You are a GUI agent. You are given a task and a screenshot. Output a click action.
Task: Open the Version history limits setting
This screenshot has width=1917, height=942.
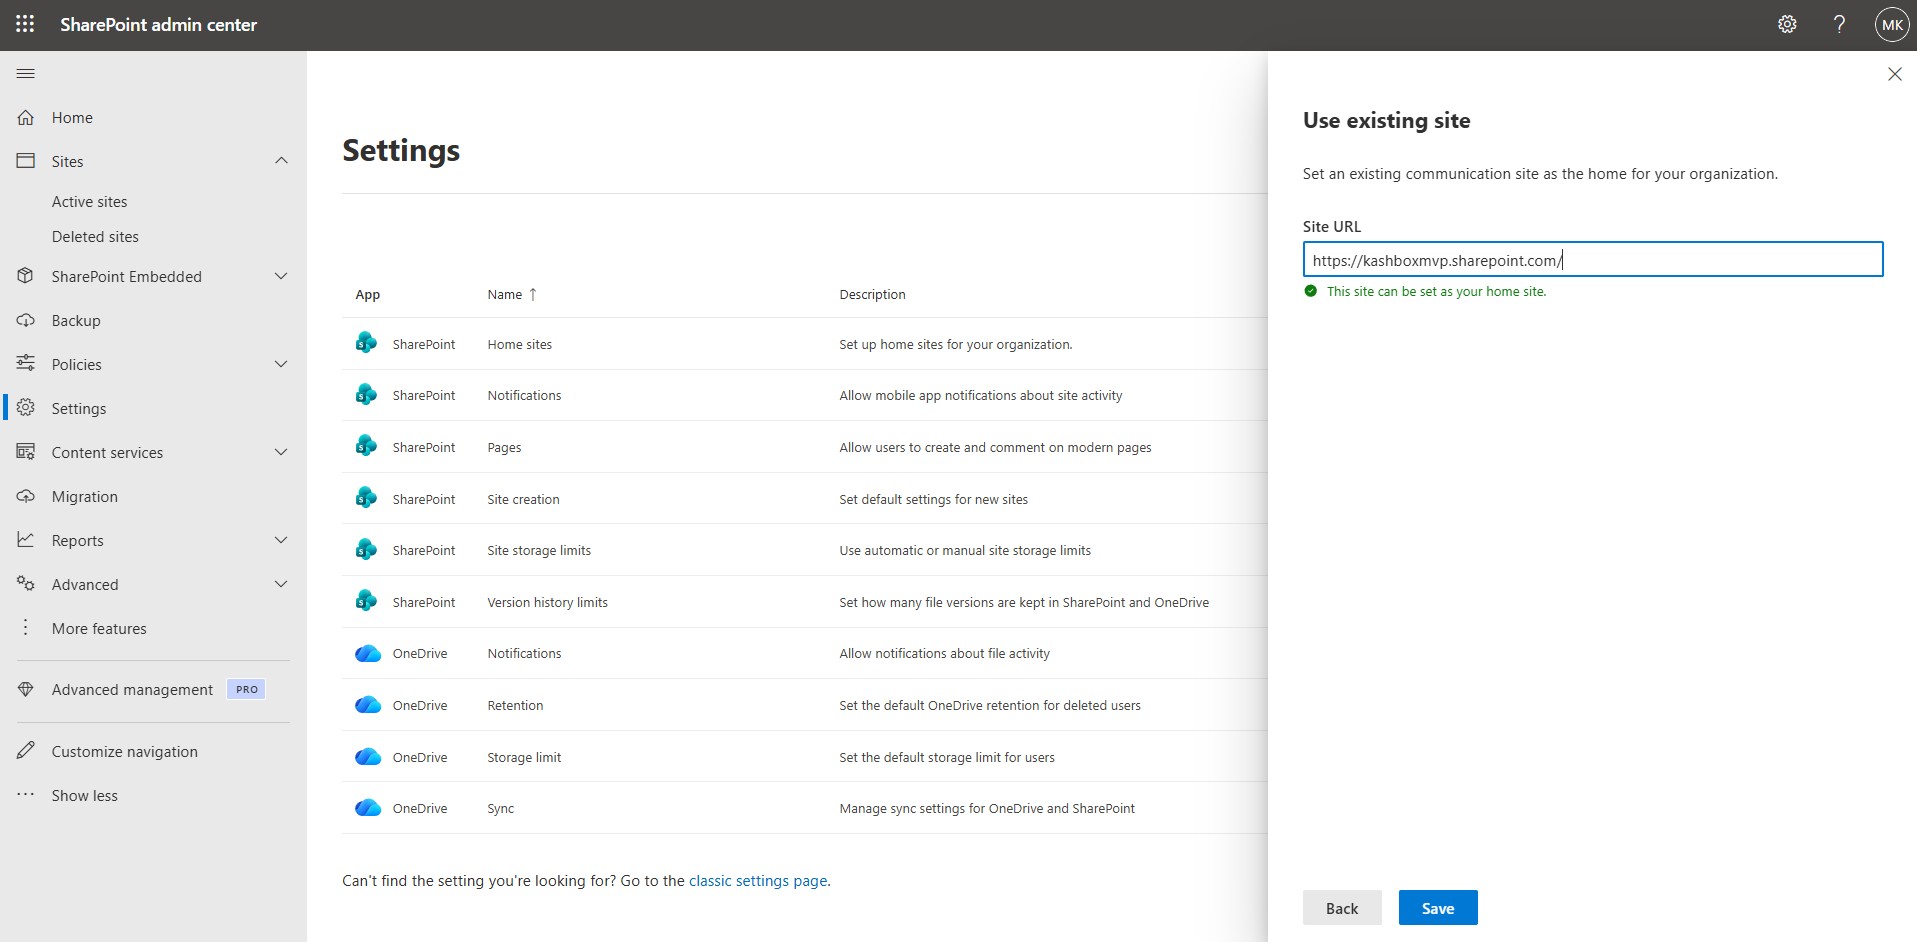(547, 602)
